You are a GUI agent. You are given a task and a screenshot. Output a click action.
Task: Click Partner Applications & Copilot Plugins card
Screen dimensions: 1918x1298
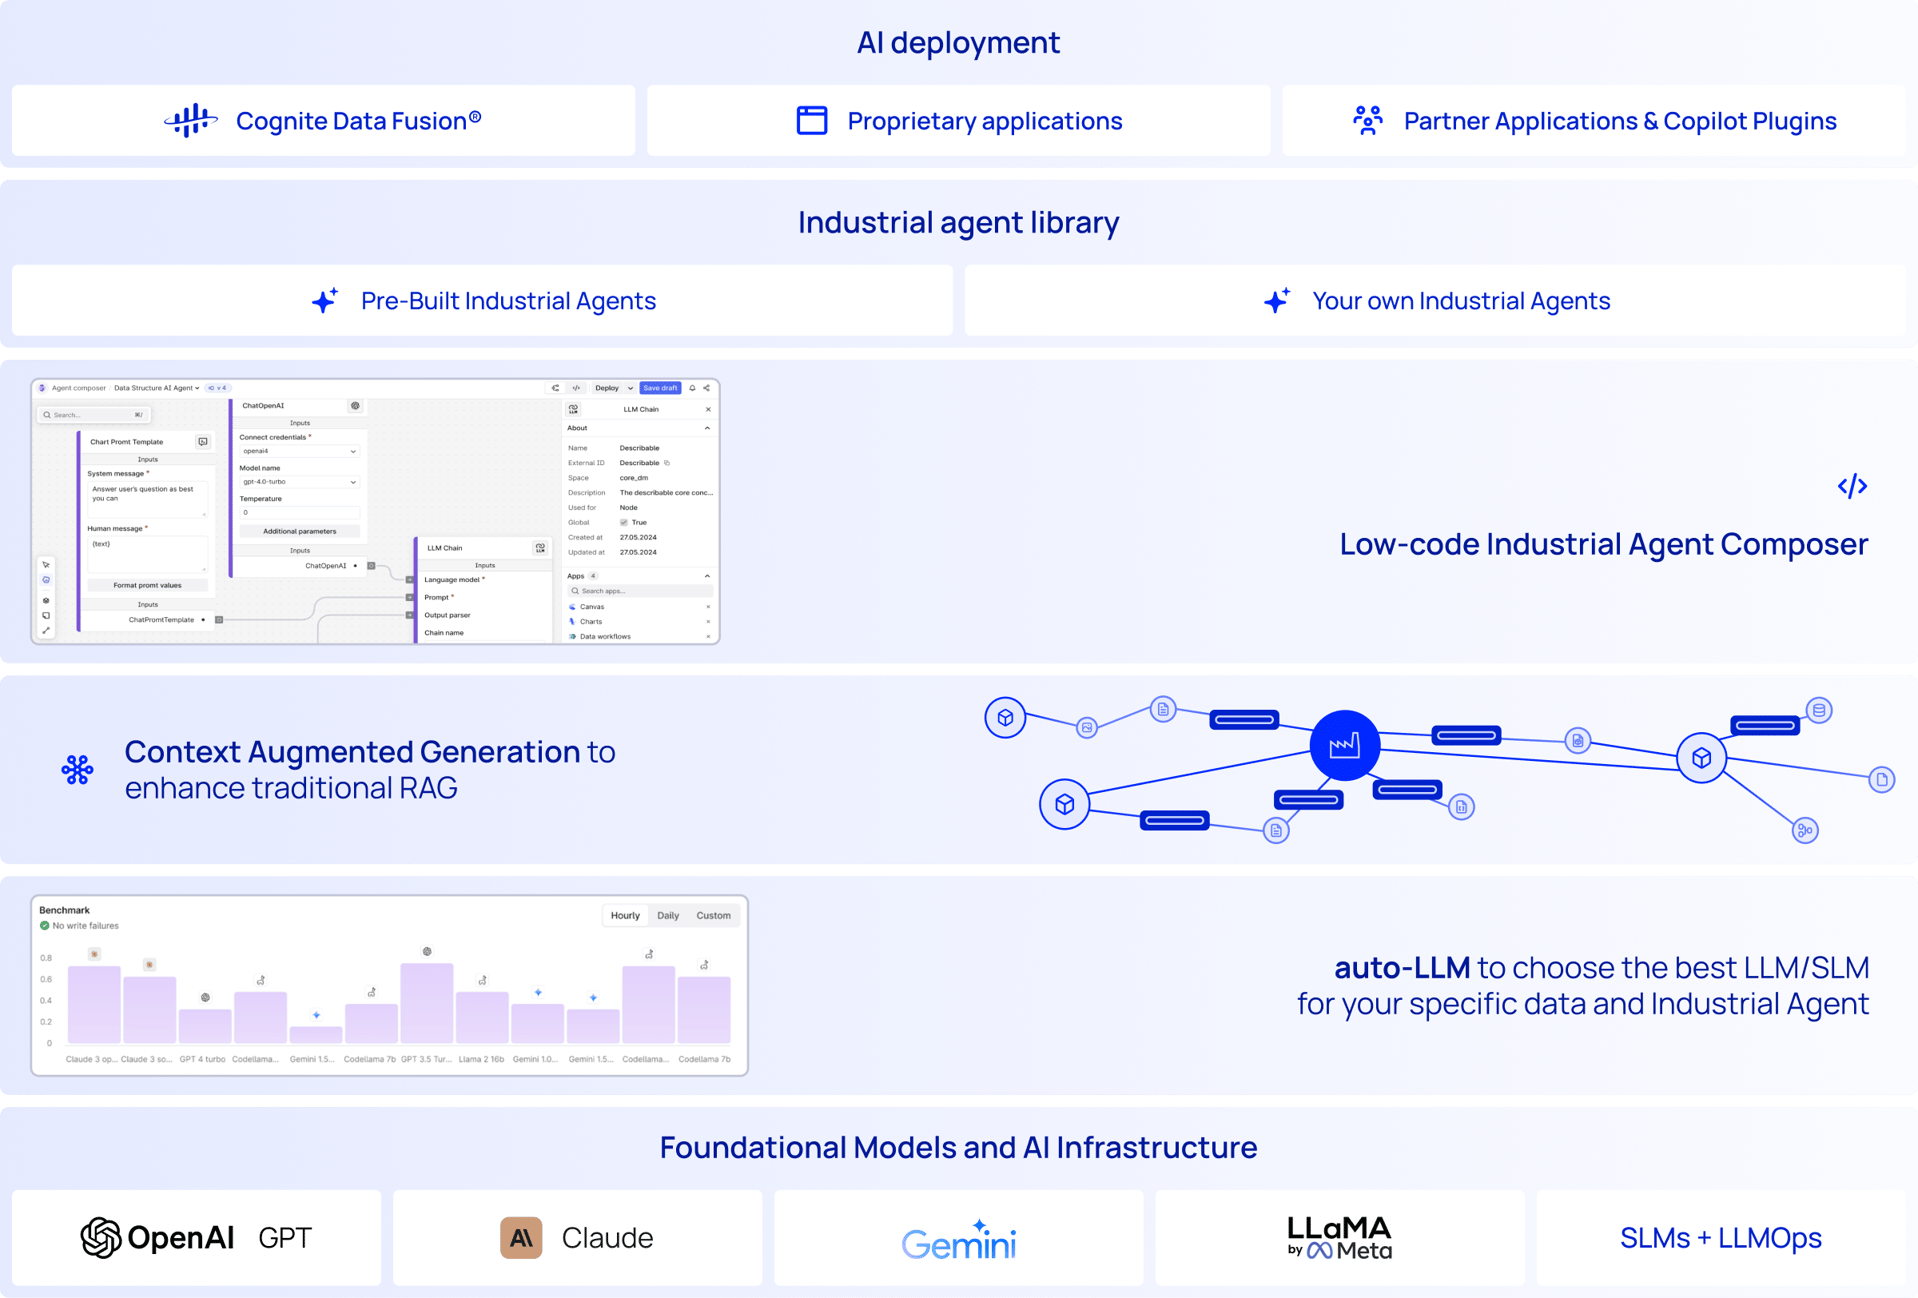pyautogui.click(x=1594, y=120)
